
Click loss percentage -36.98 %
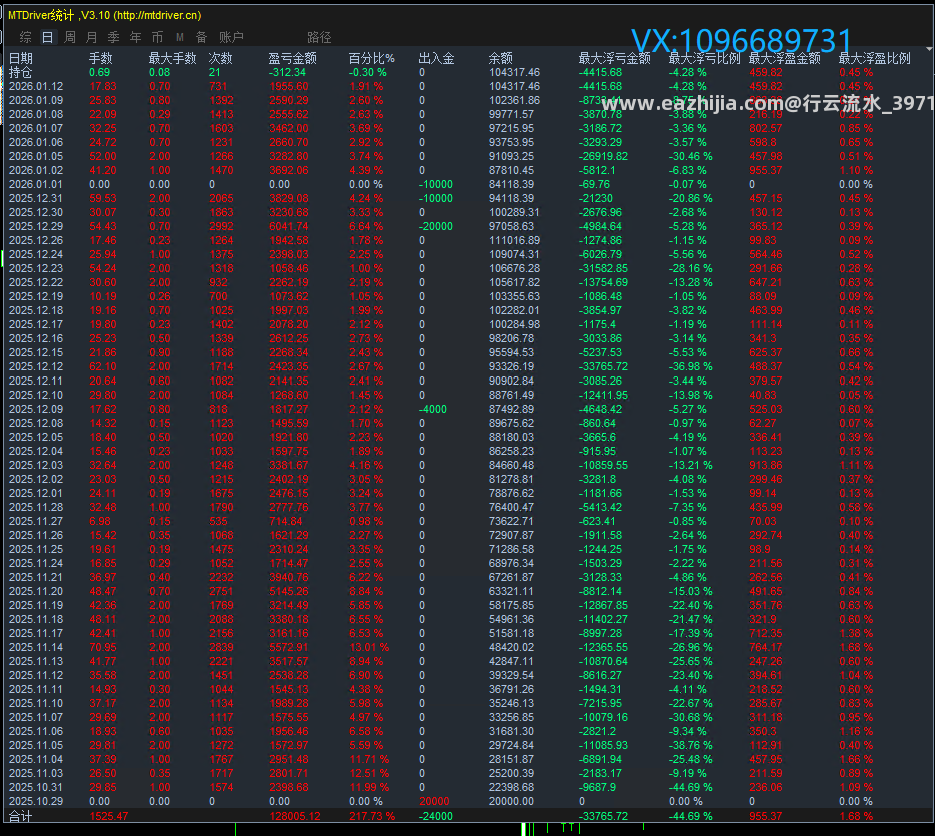pos(690,366)
